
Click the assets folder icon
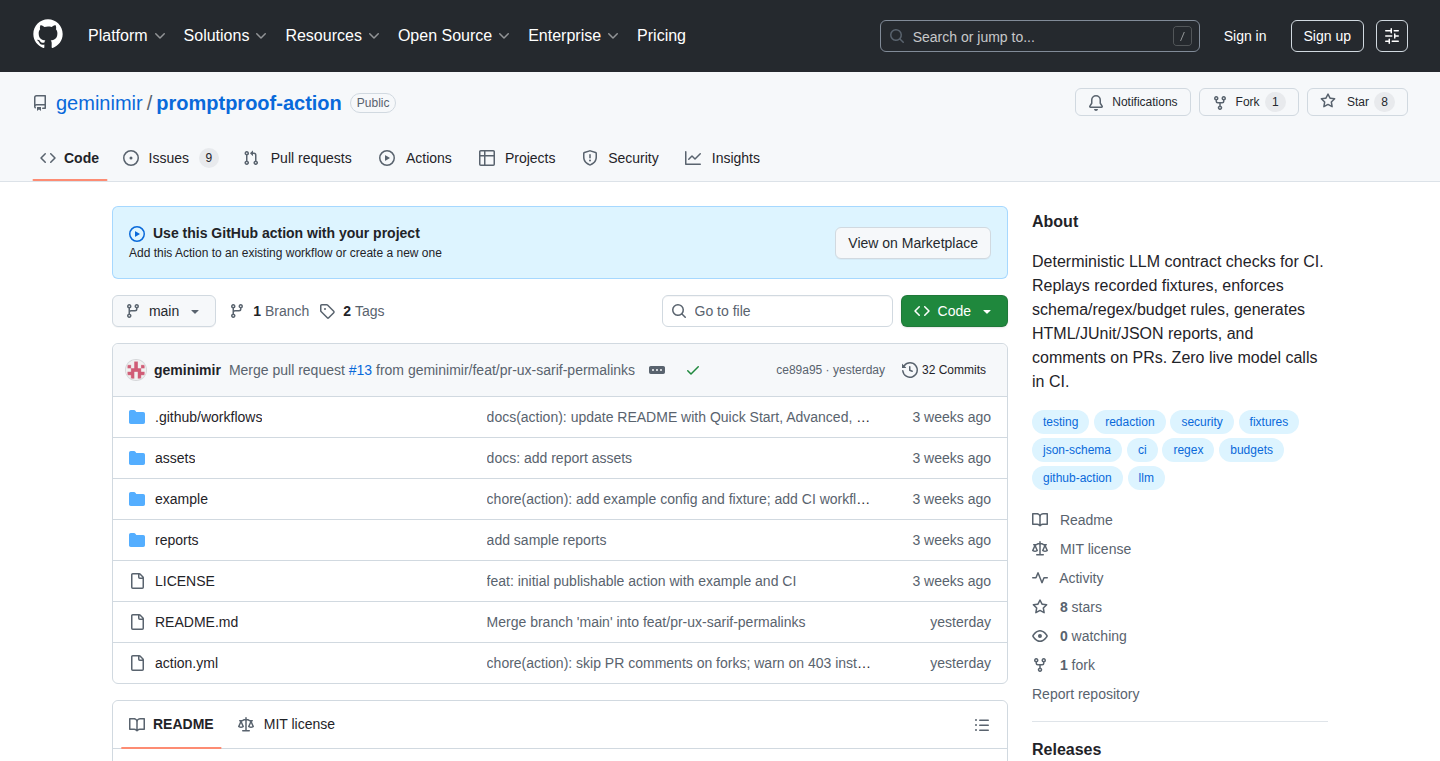click(x=137, y=458)
